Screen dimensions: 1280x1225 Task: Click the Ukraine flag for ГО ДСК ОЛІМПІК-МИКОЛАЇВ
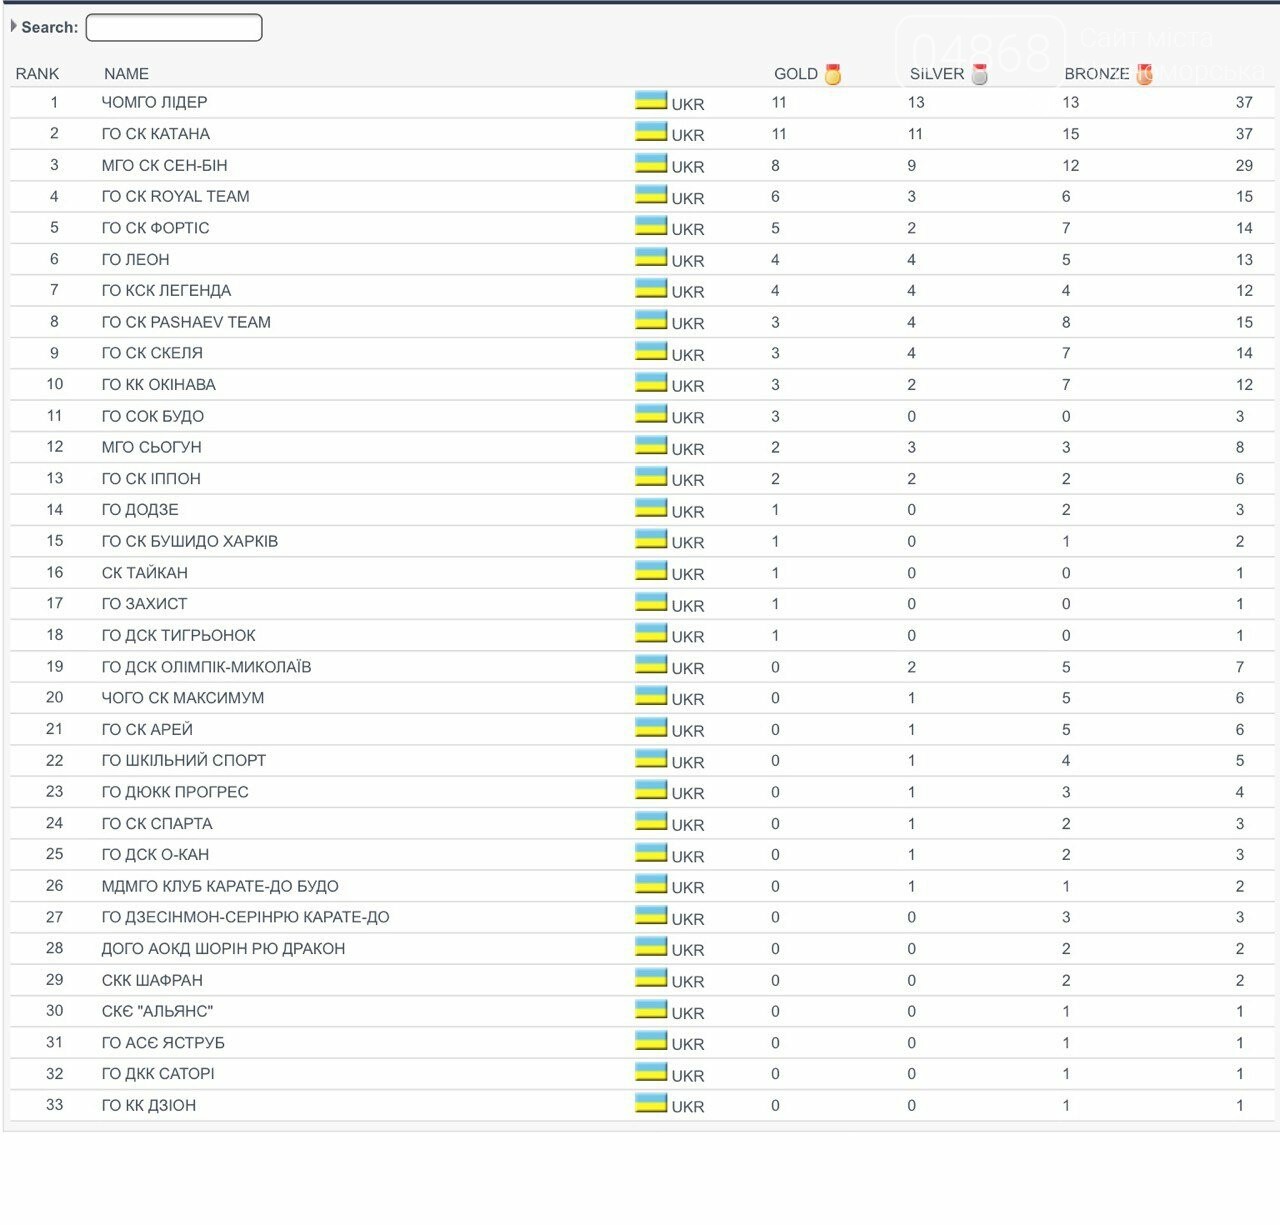point(651,664)
